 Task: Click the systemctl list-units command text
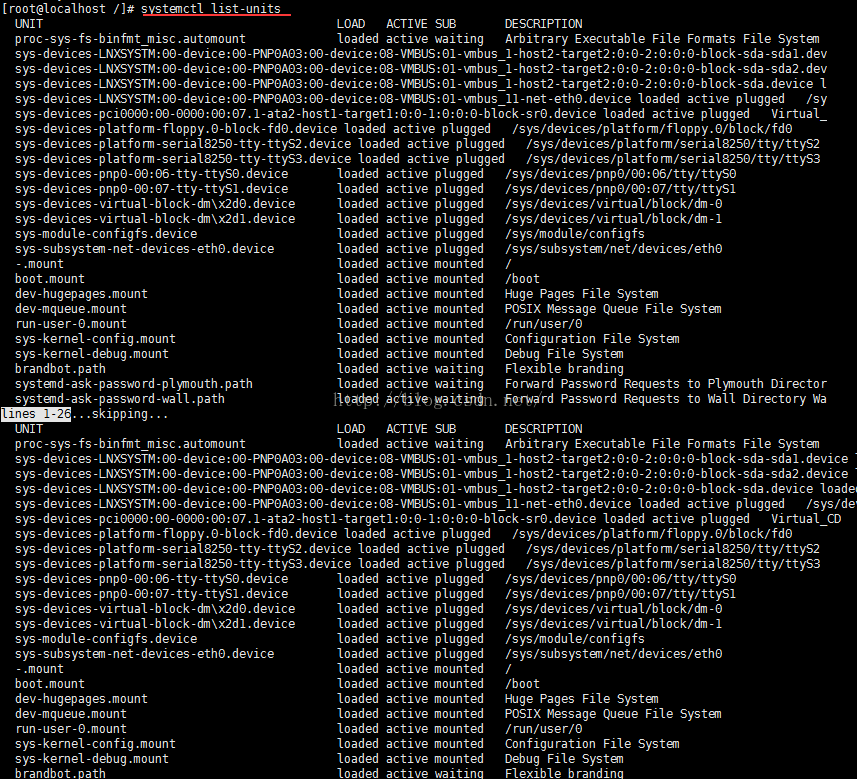[x=211, y=9]
